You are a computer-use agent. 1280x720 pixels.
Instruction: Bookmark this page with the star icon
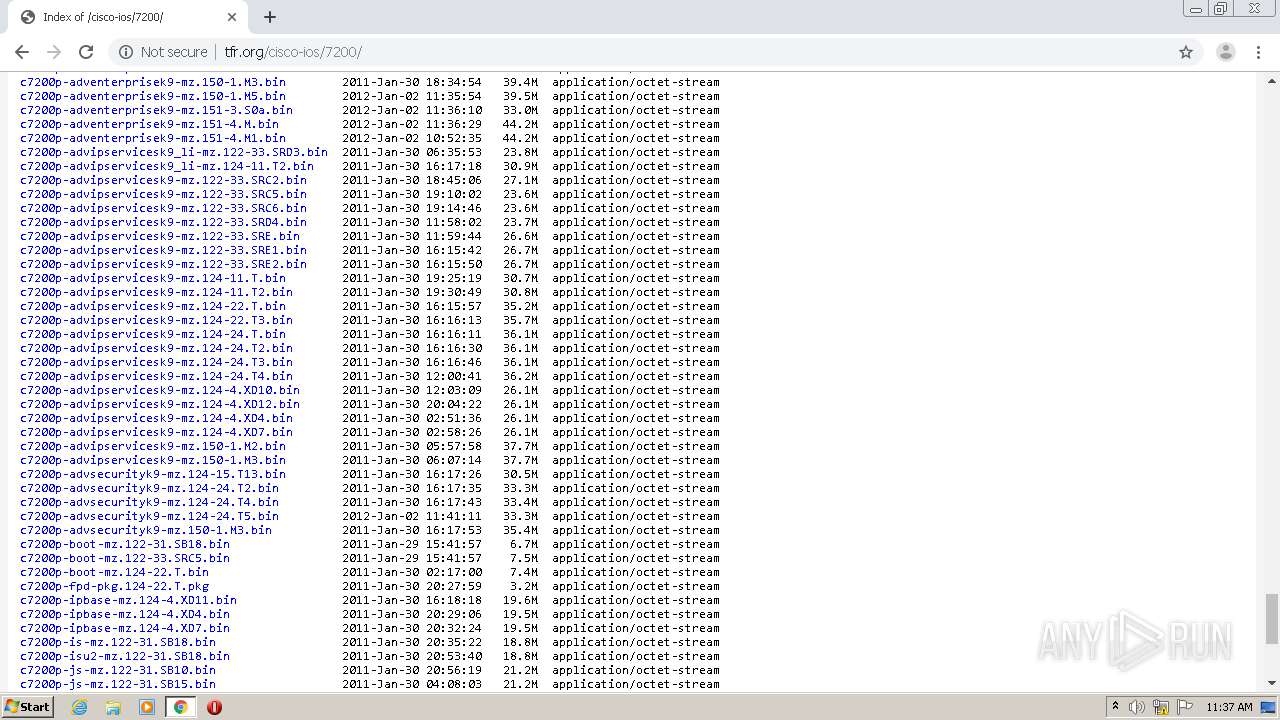[1186, 52]
